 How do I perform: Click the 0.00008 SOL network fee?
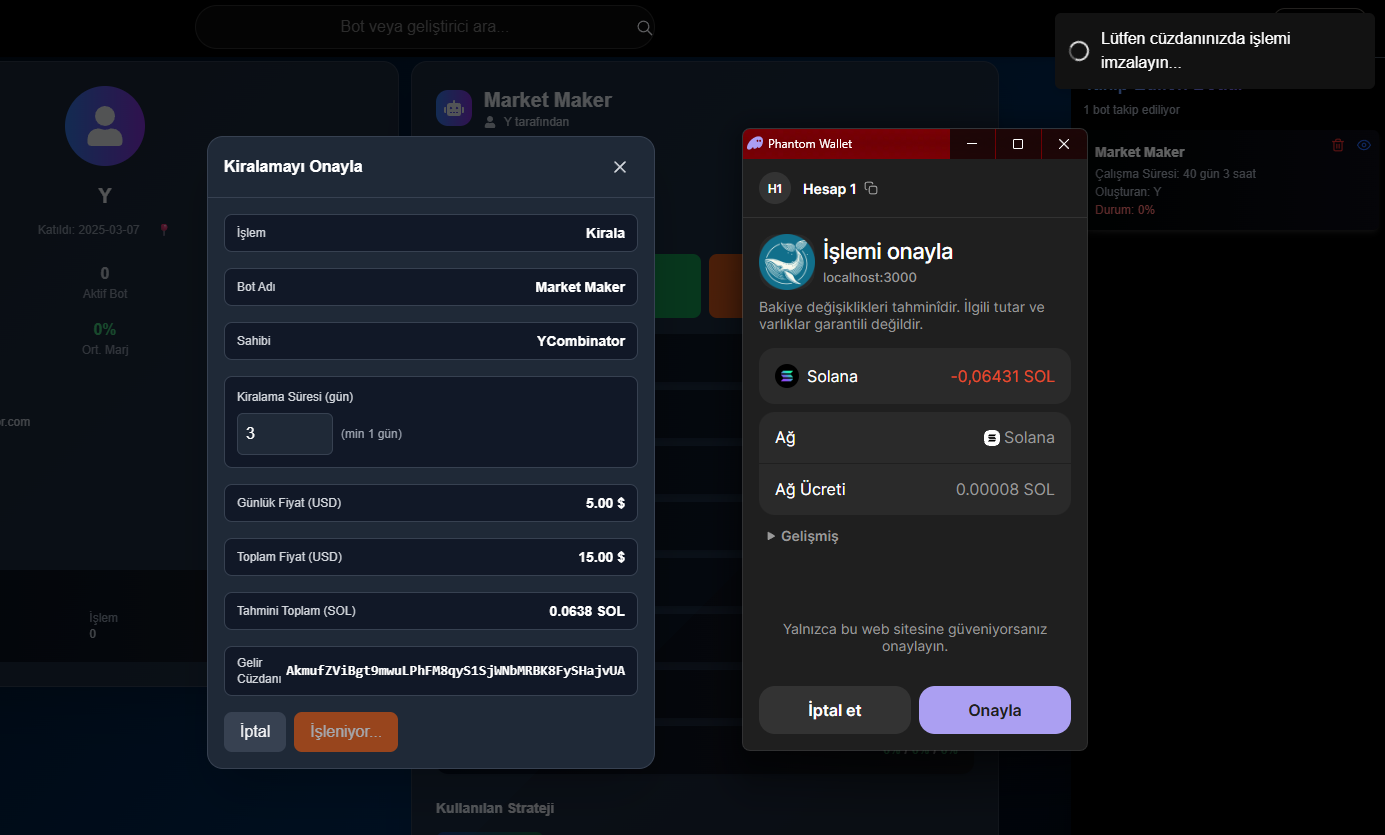[x=1005, y=490]
